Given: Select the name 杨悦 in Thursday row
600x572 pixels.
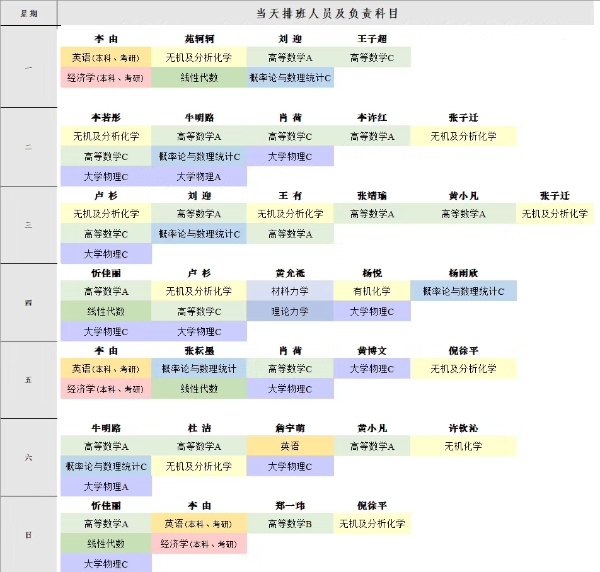Looking at the screenshot, I should click(372, 272).
